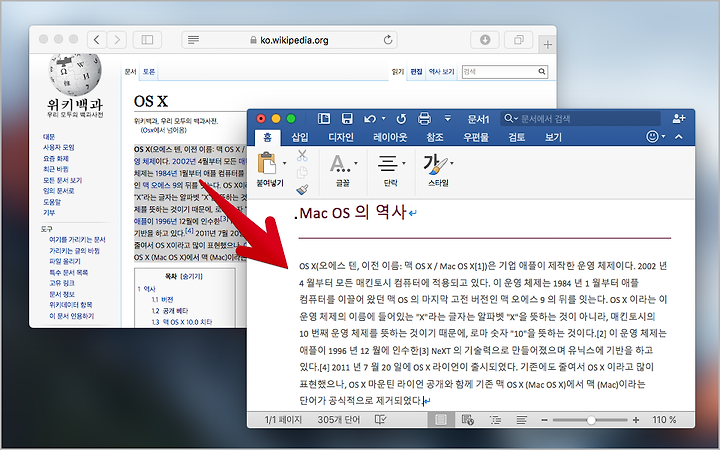Go to the 검토 ribbon tab
The width and height of the screenshot is (720, 450).
coord(517,137)
